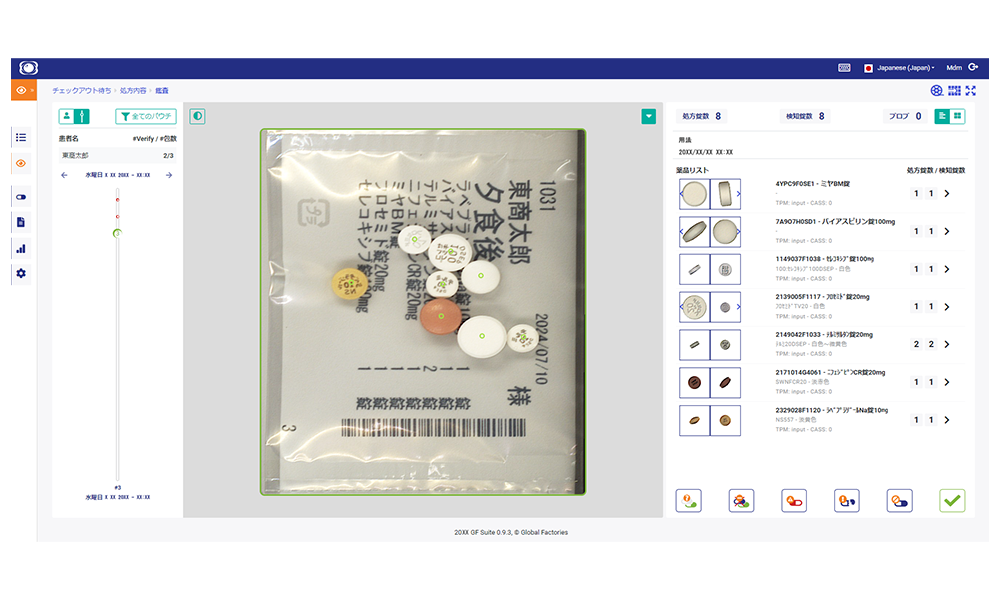1000x600 pixels.
Task: Click the help lifebuoy icon
Action: (x=936, y=91)
